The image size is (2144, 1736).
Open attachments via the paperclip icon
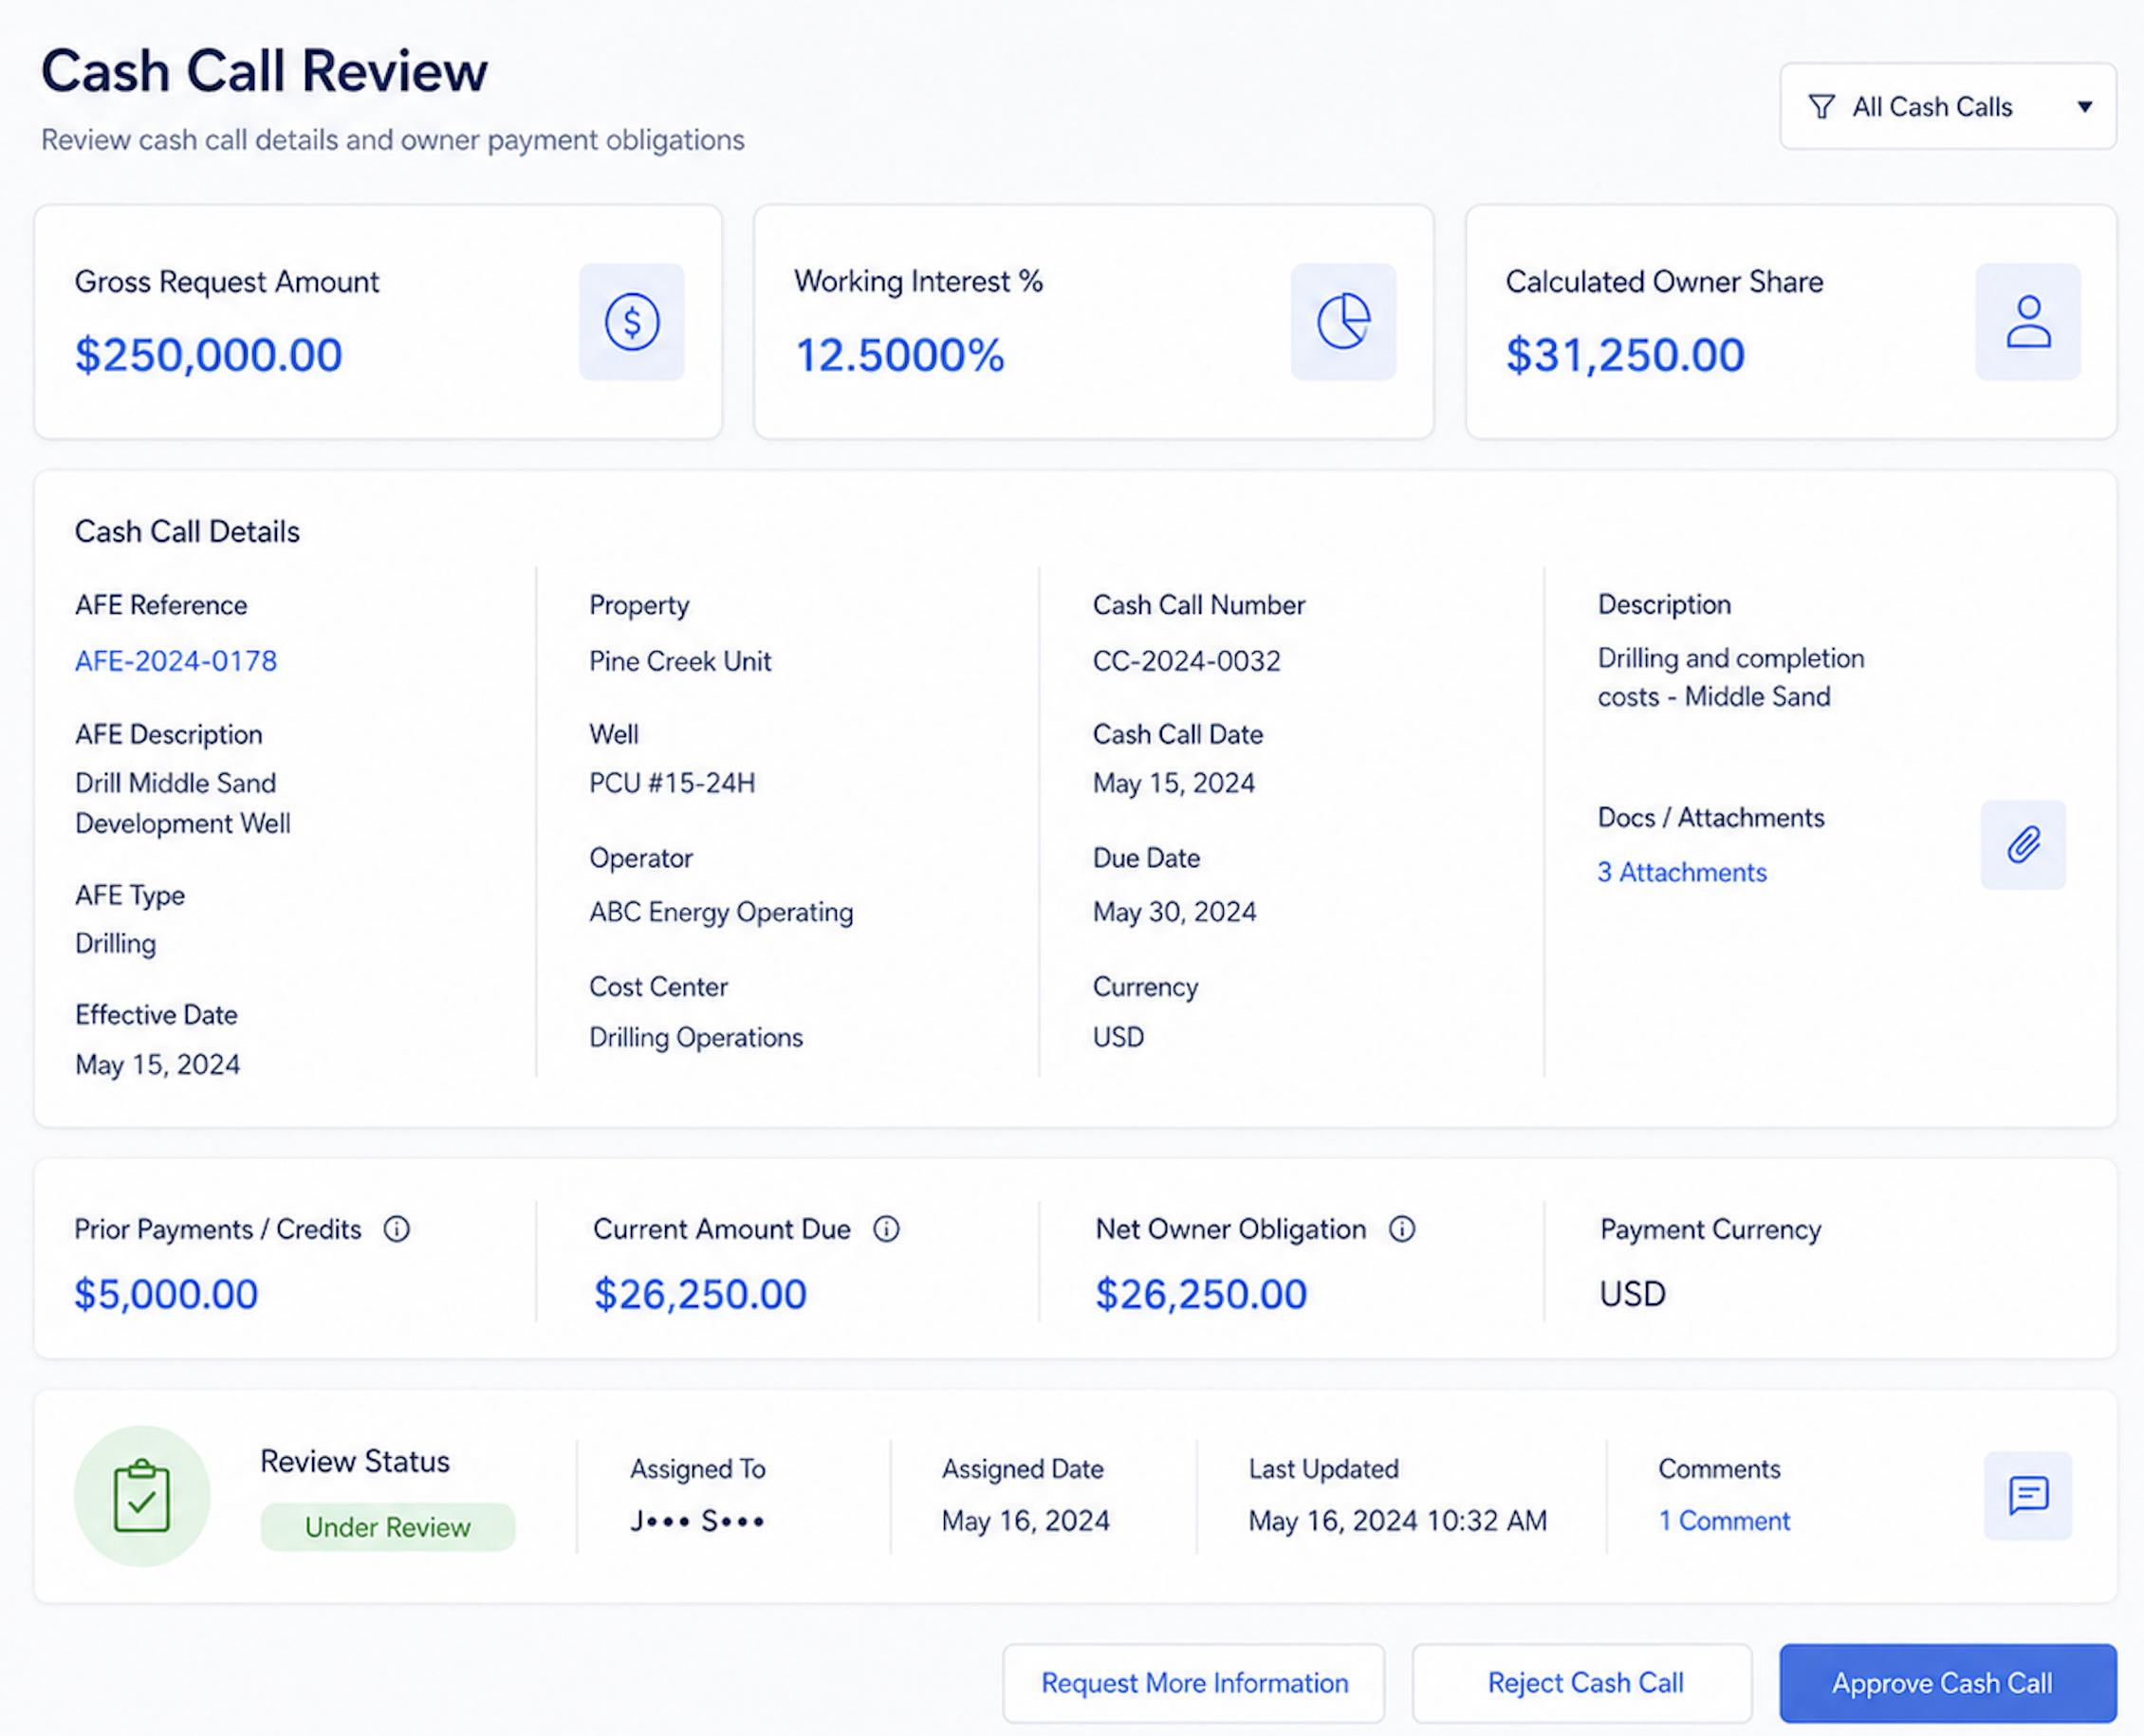[2023, 845]
